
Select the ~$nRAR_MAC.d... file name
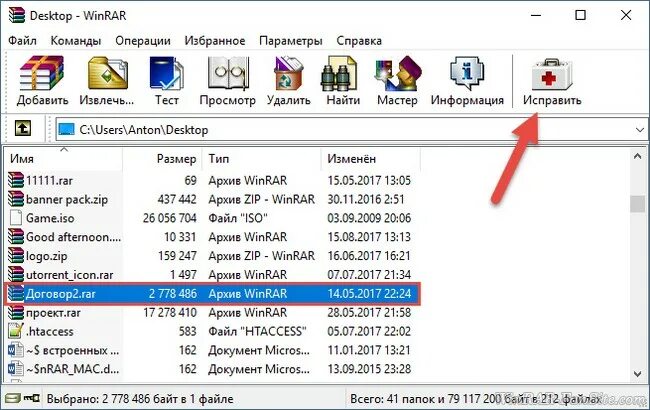click(72, 369)
